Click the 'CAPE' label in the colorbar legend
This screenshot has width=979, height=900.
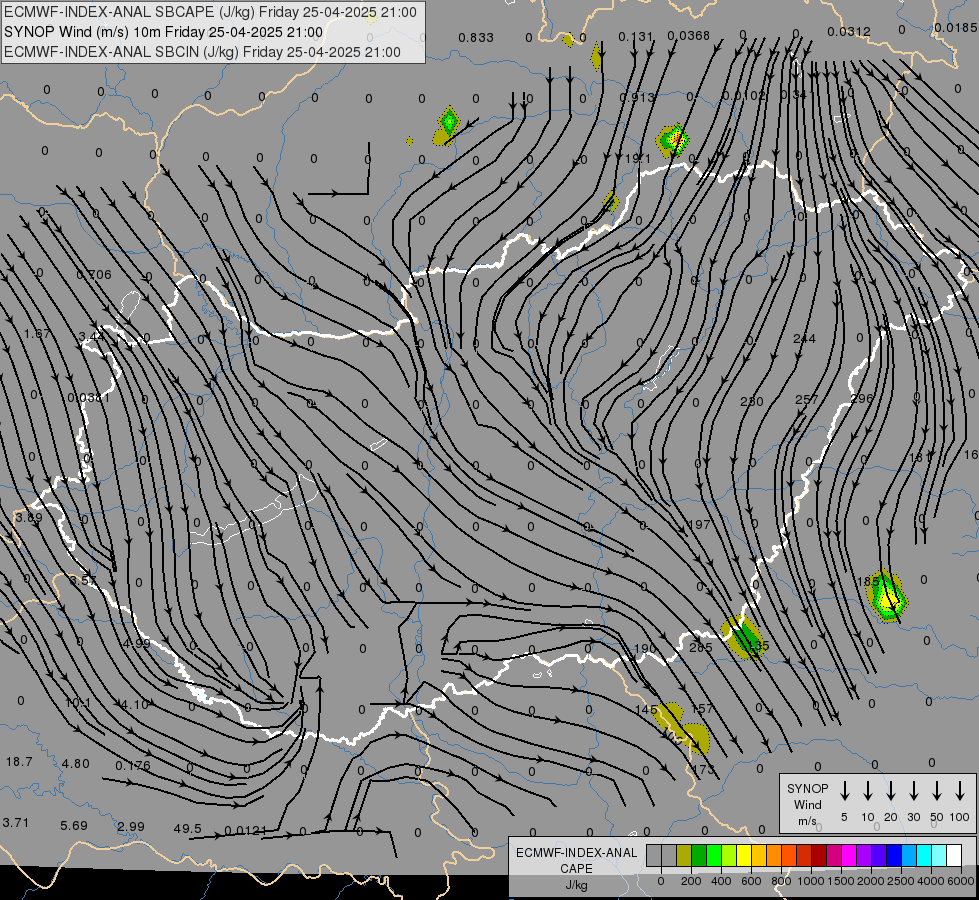(x=576, y=868)
